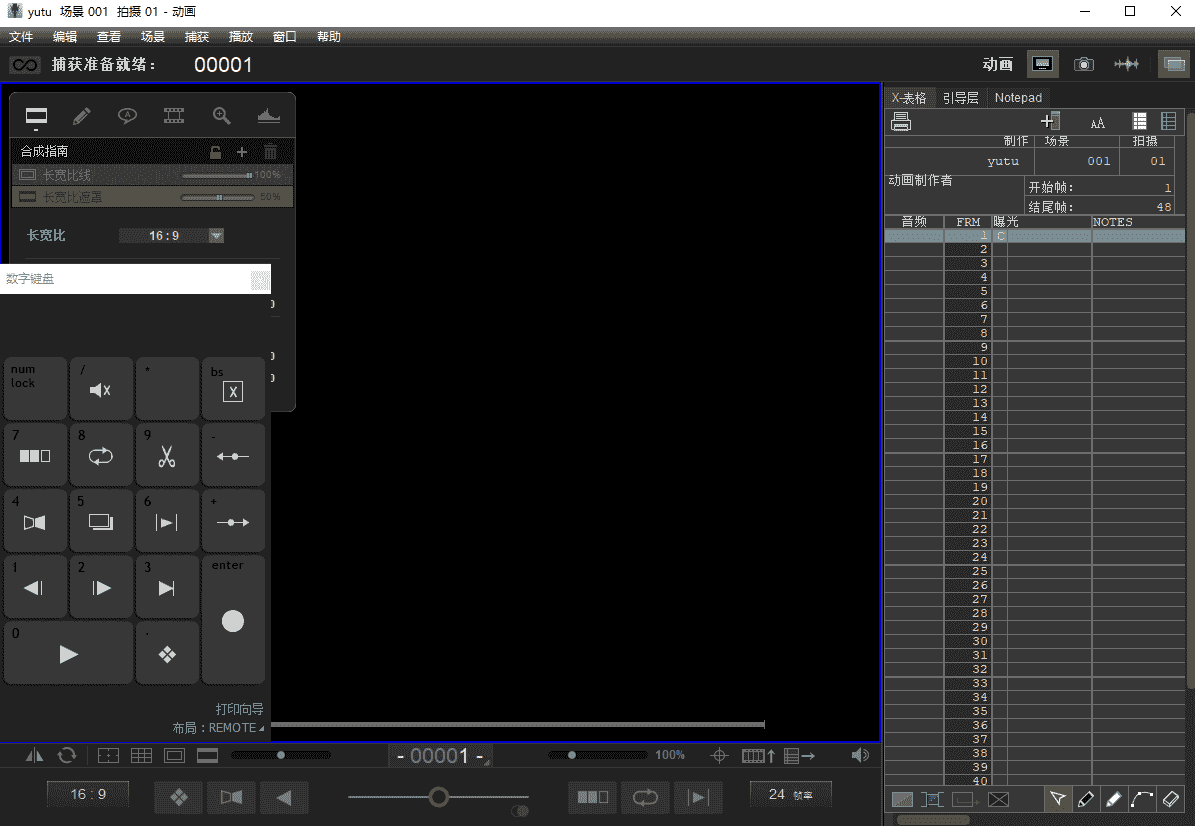Select the white pencil tool in the X-sheet footer
This screenshot has width=1195, height=826.
click(x=1113, y=799)
